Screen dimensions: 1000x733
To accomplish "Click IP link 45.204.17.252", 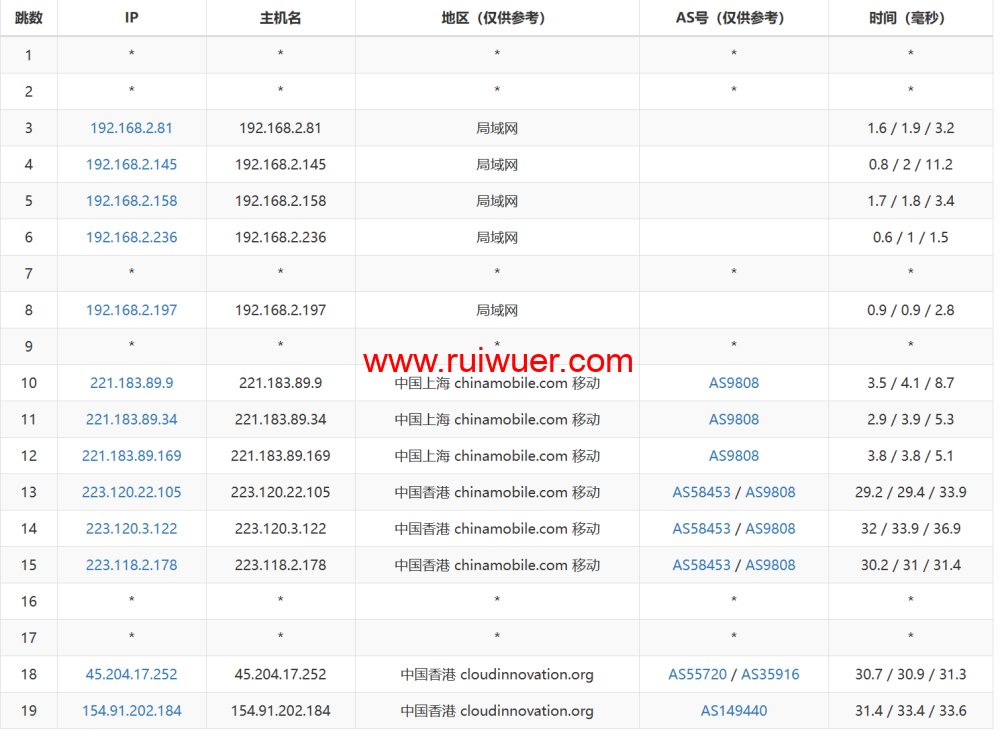I will [131, 674].
